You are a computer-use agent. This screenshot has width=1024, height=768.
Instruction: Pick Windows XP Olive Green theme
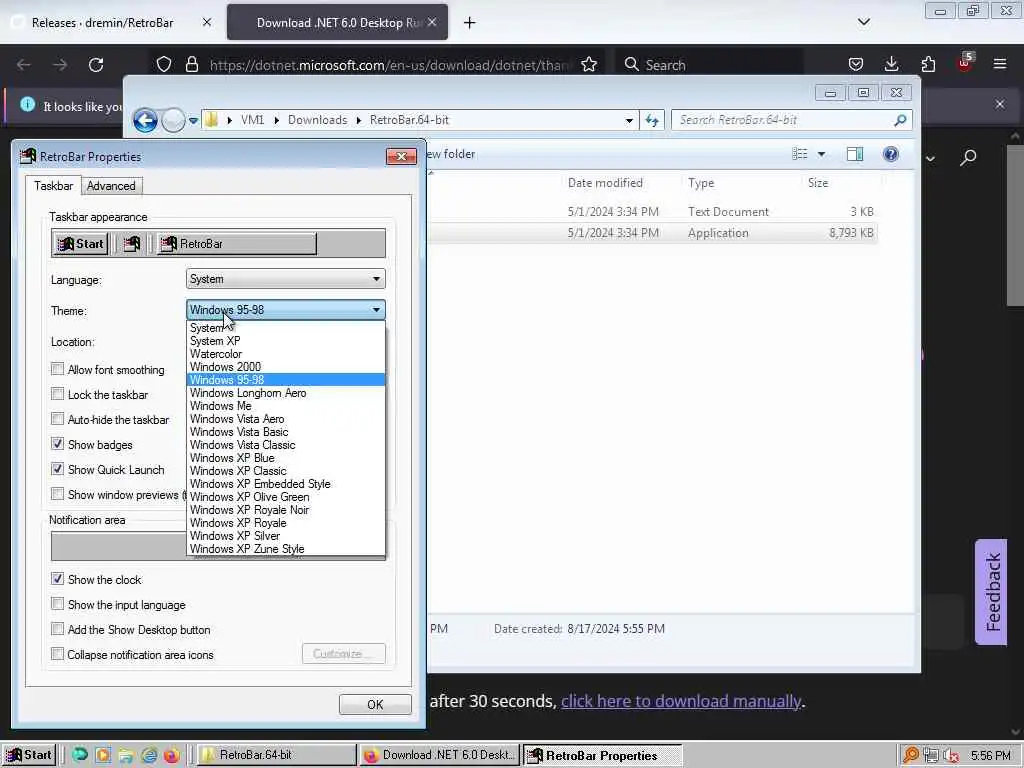click(286, 497)
